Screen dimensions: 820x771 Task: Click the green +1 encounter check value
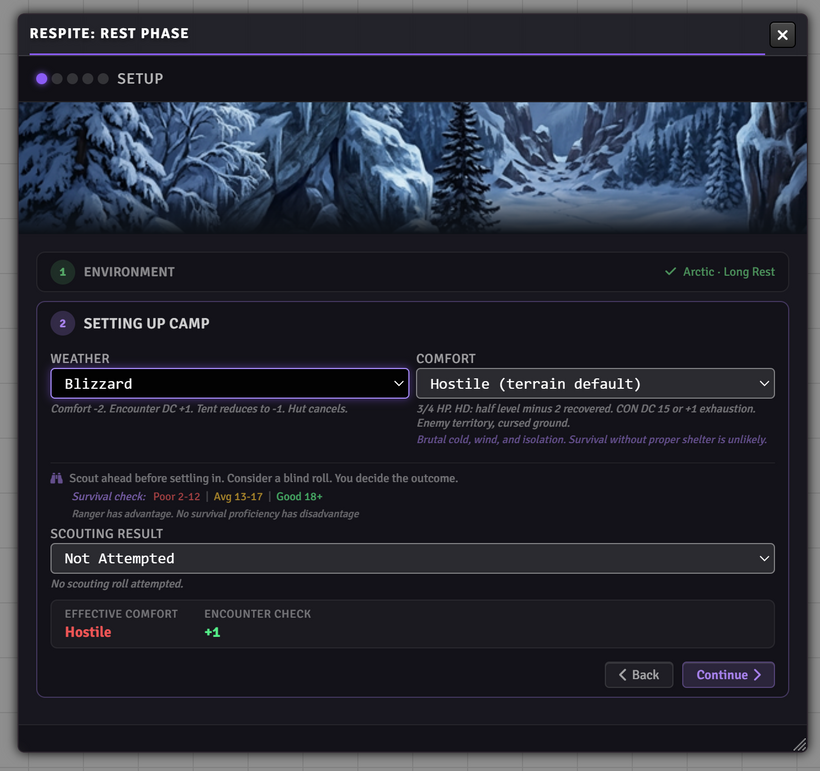212,633
